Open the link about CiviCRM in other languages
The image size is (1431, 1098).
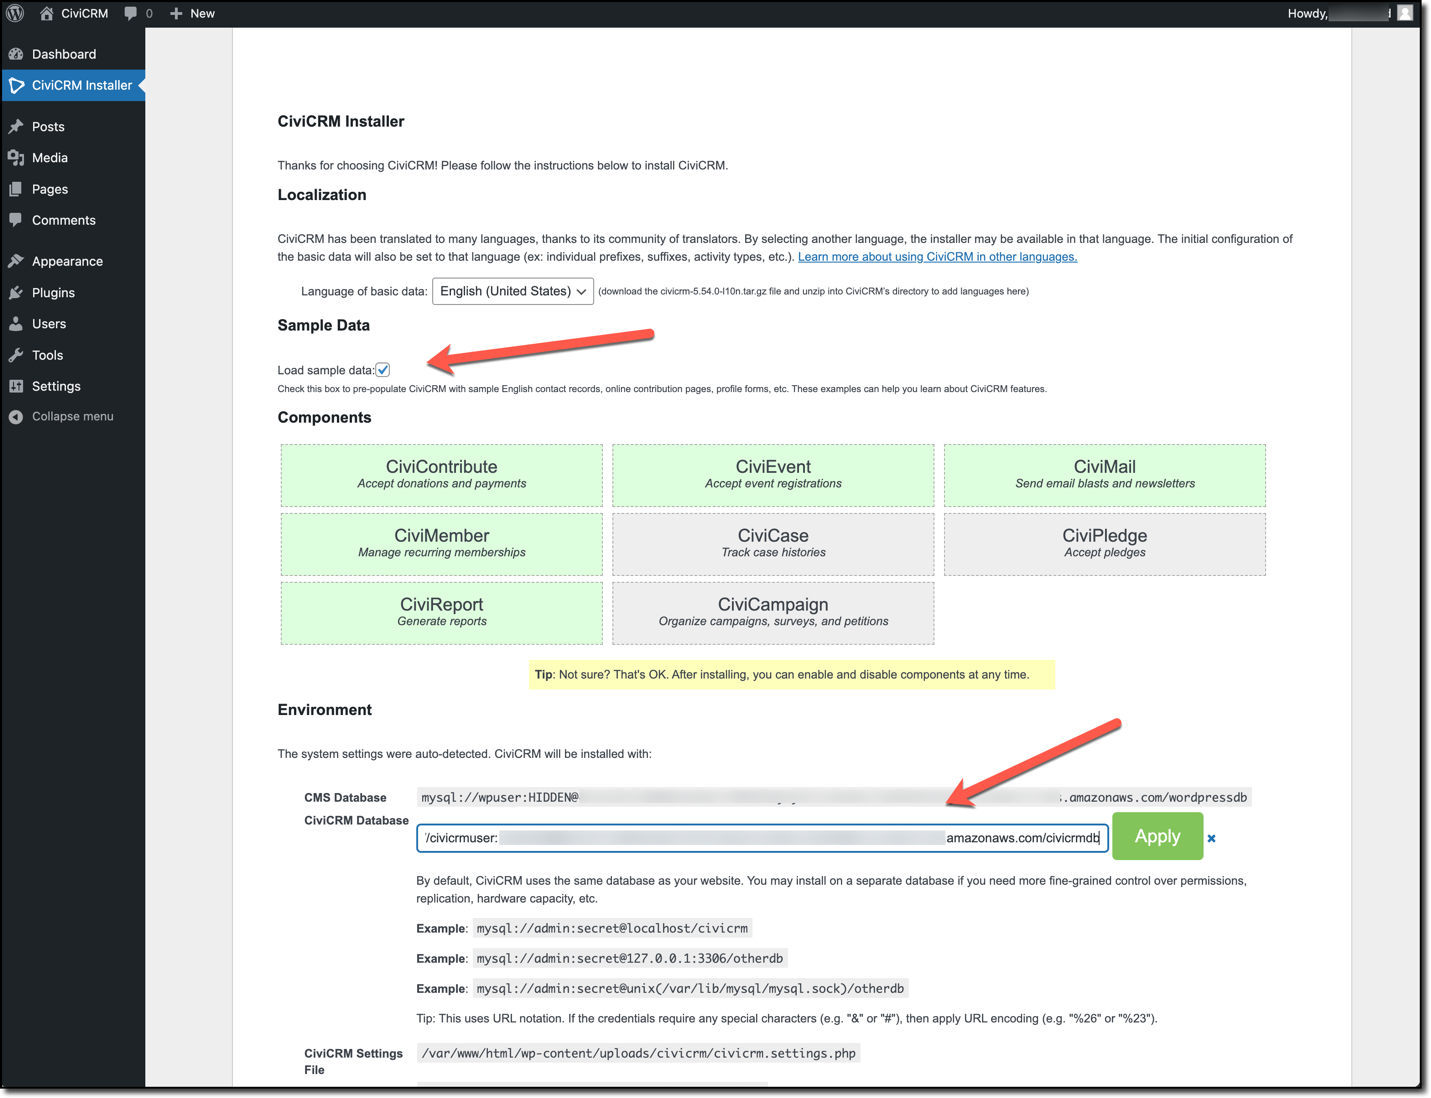pyautogui.click(x=937, y=257)
